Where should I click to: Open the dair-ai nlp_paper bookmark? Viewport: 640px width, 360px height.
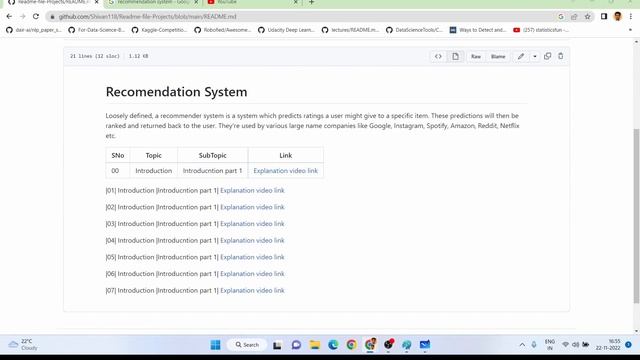(34, 30)
